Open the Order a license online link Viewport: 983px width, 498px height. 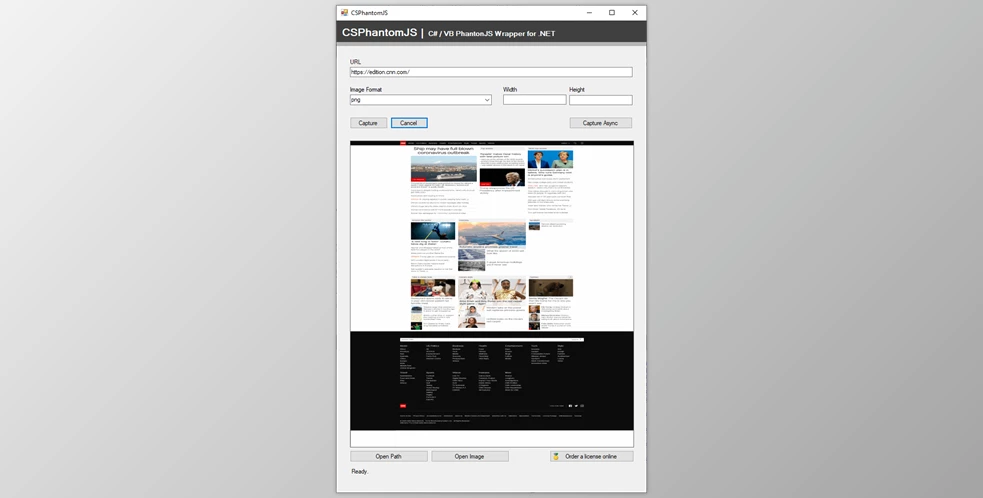[x=591, y=456]
